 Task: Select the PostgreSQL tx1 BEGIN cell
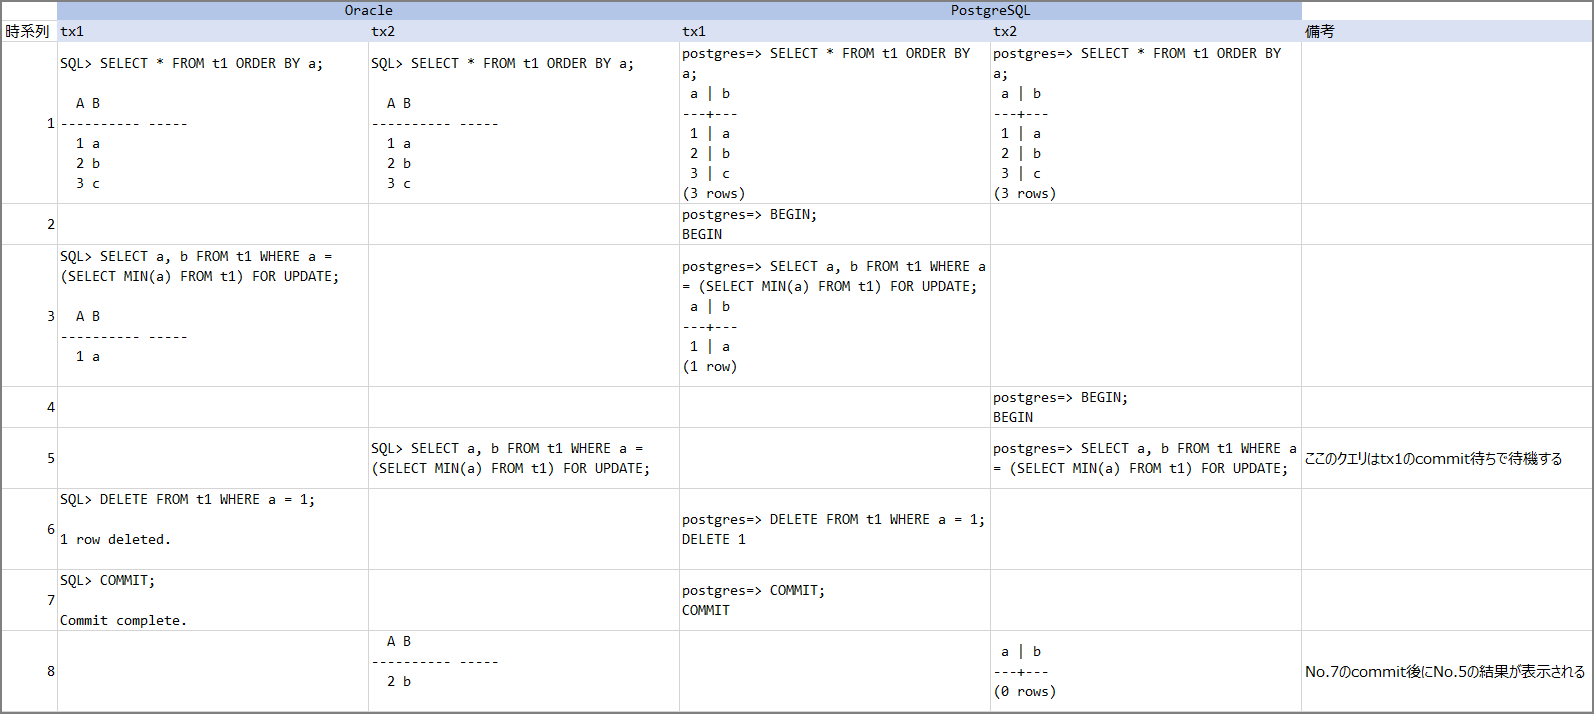(x=834, y=224)
